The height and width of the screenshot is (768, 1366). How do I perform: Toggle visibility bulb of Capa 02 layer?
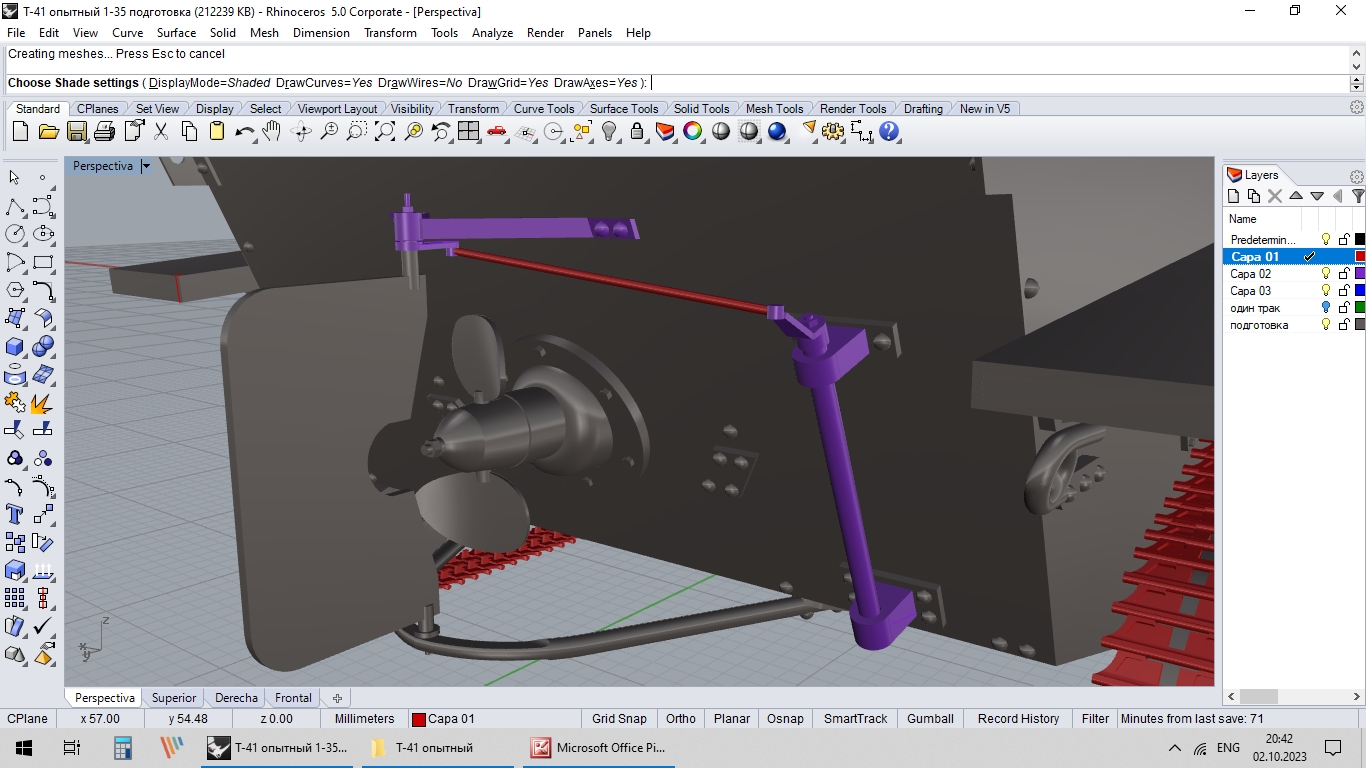click(1326, 274)
